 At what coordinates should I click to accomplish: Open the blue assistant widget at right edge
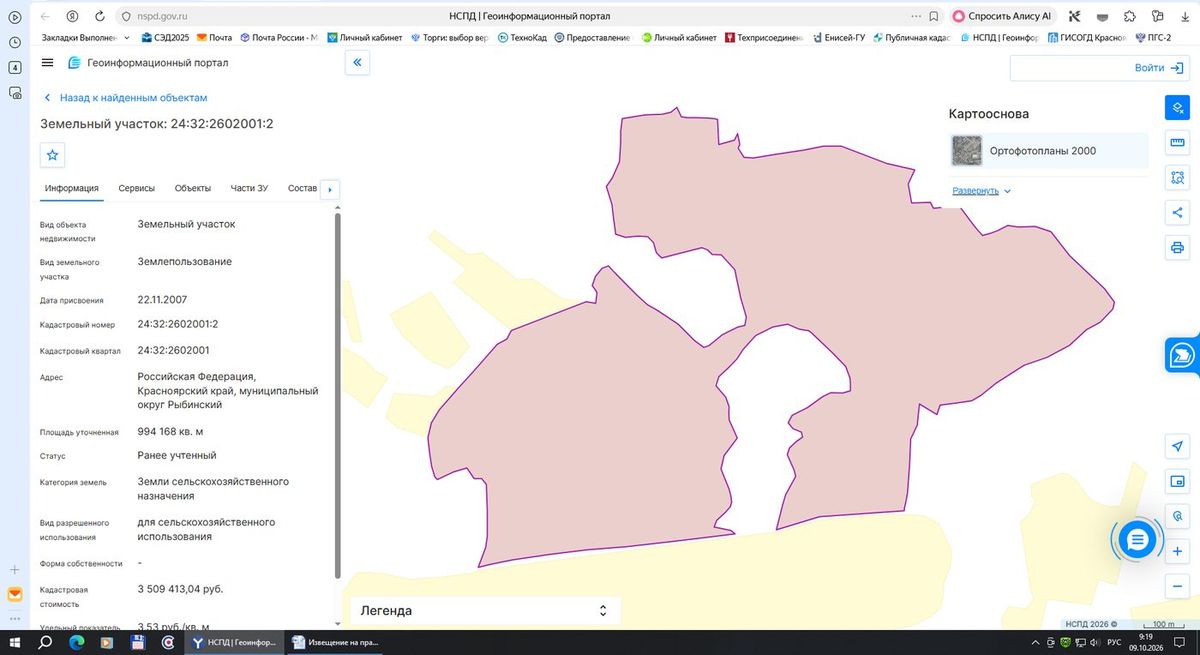pos(1183,355)
